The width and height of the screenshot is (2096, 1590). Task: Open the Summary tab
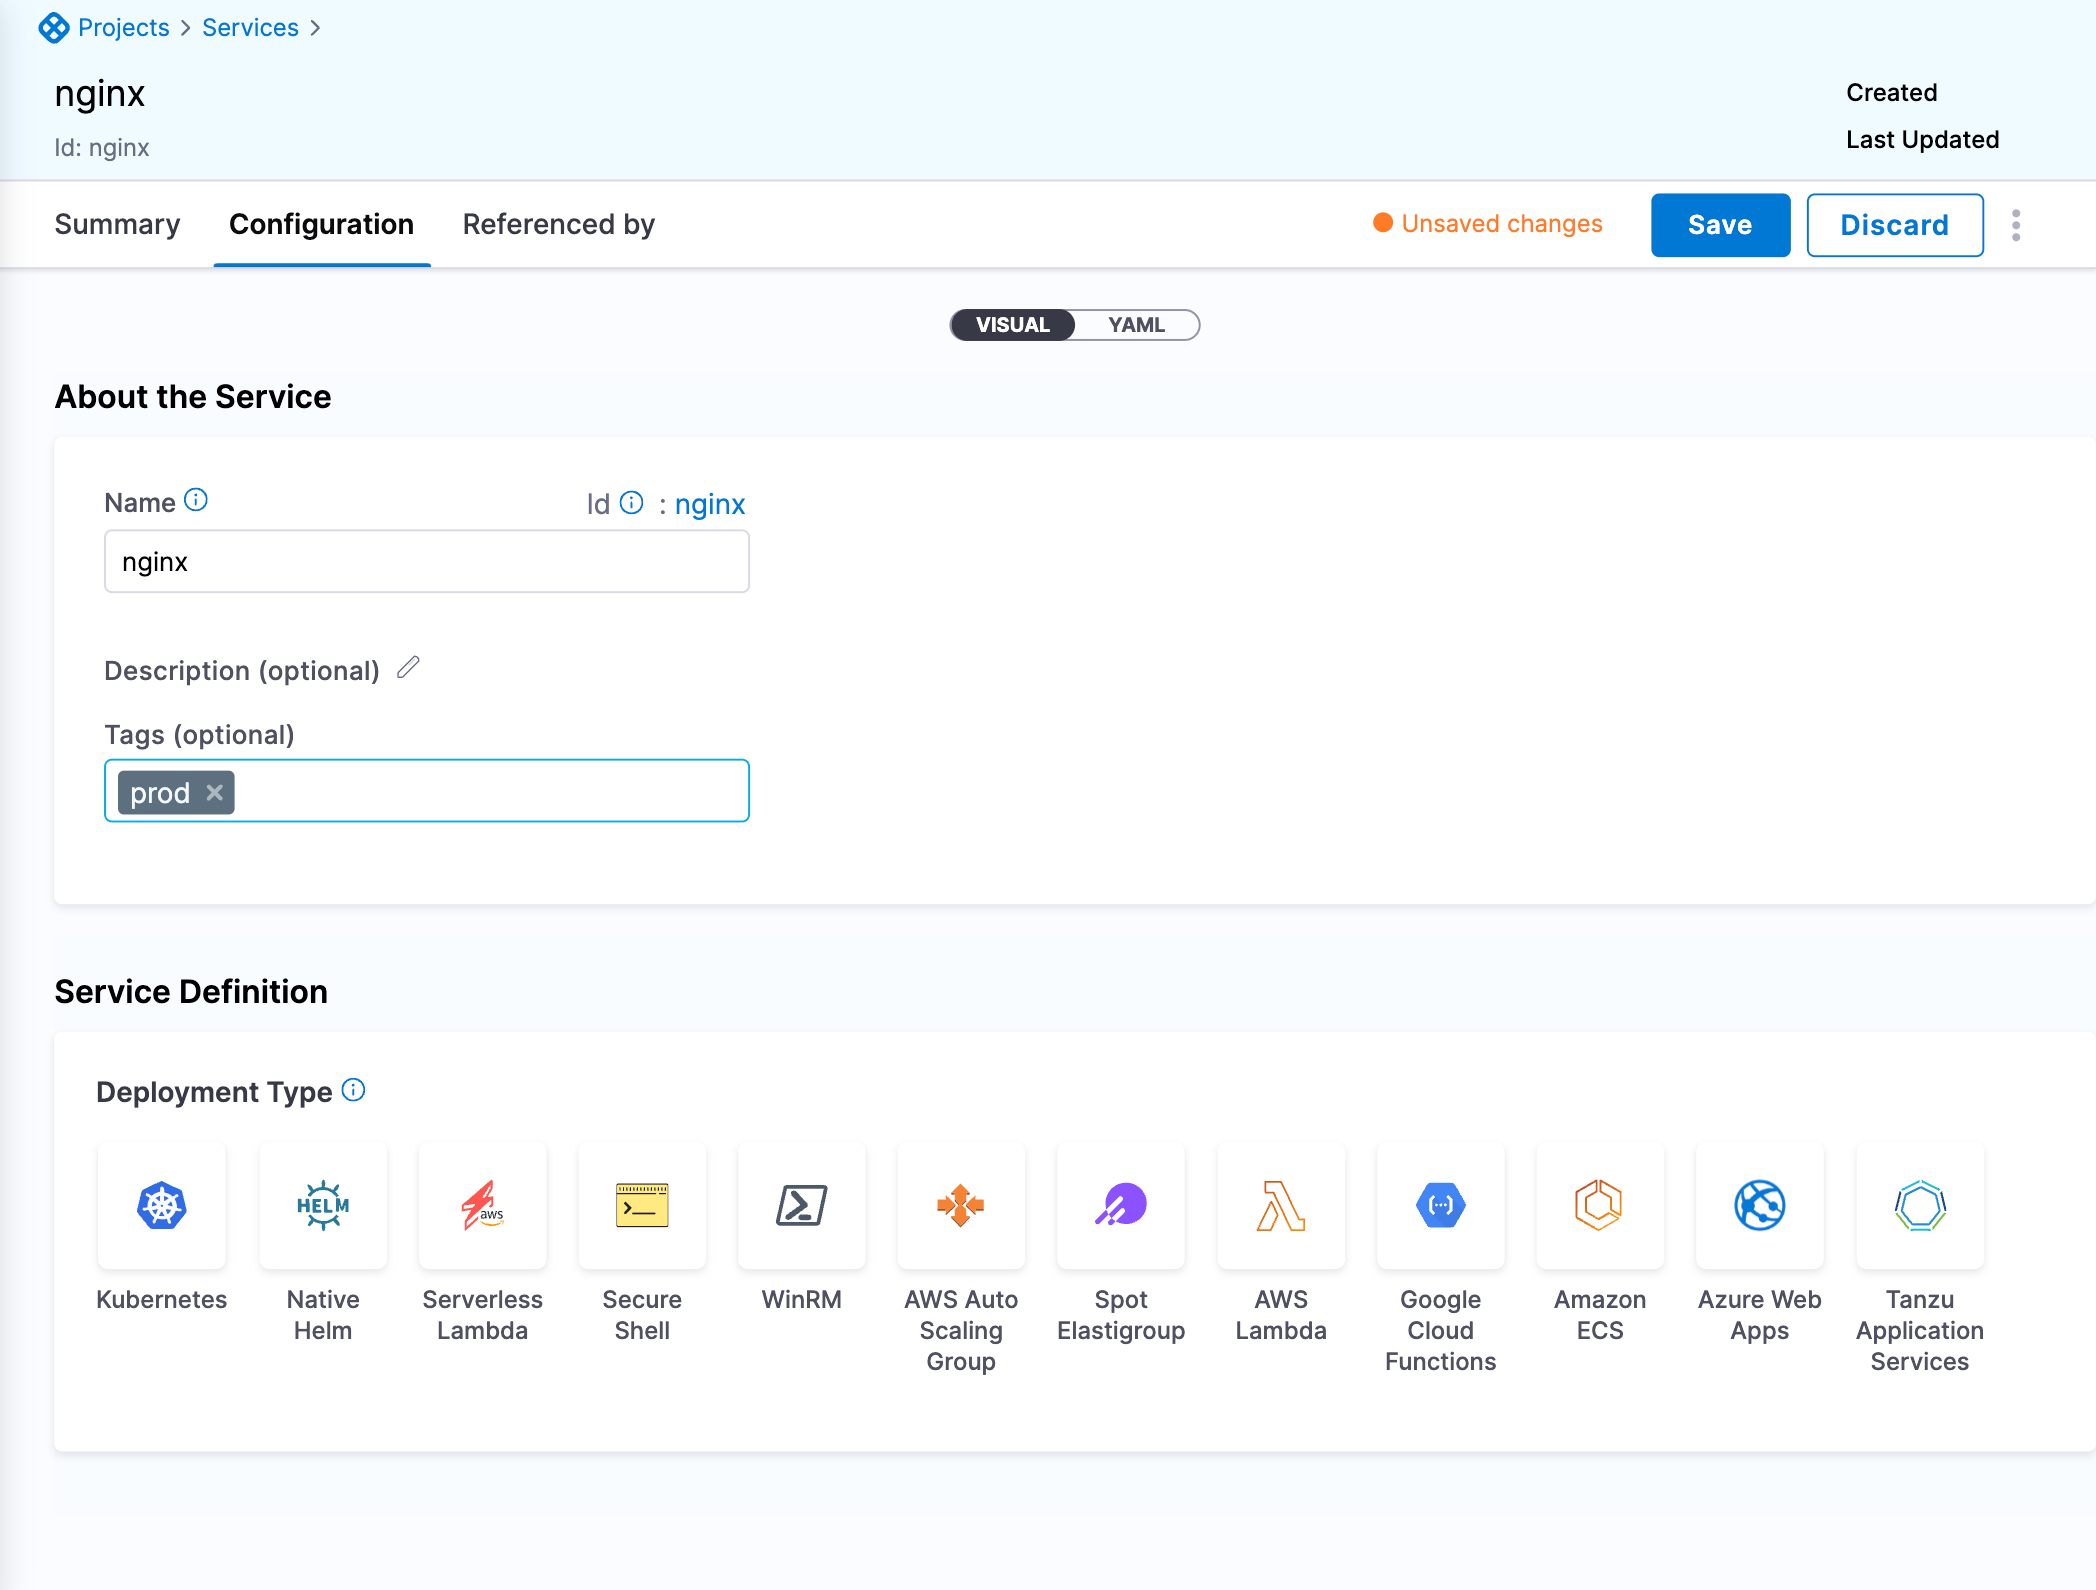coord(117,224)
